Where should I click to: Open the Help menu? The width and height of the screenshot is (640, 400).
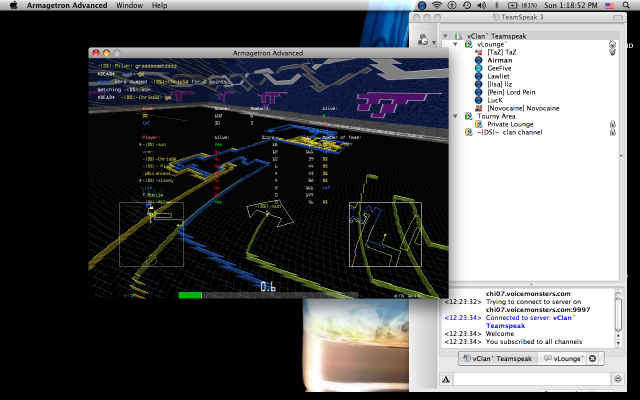160,6
